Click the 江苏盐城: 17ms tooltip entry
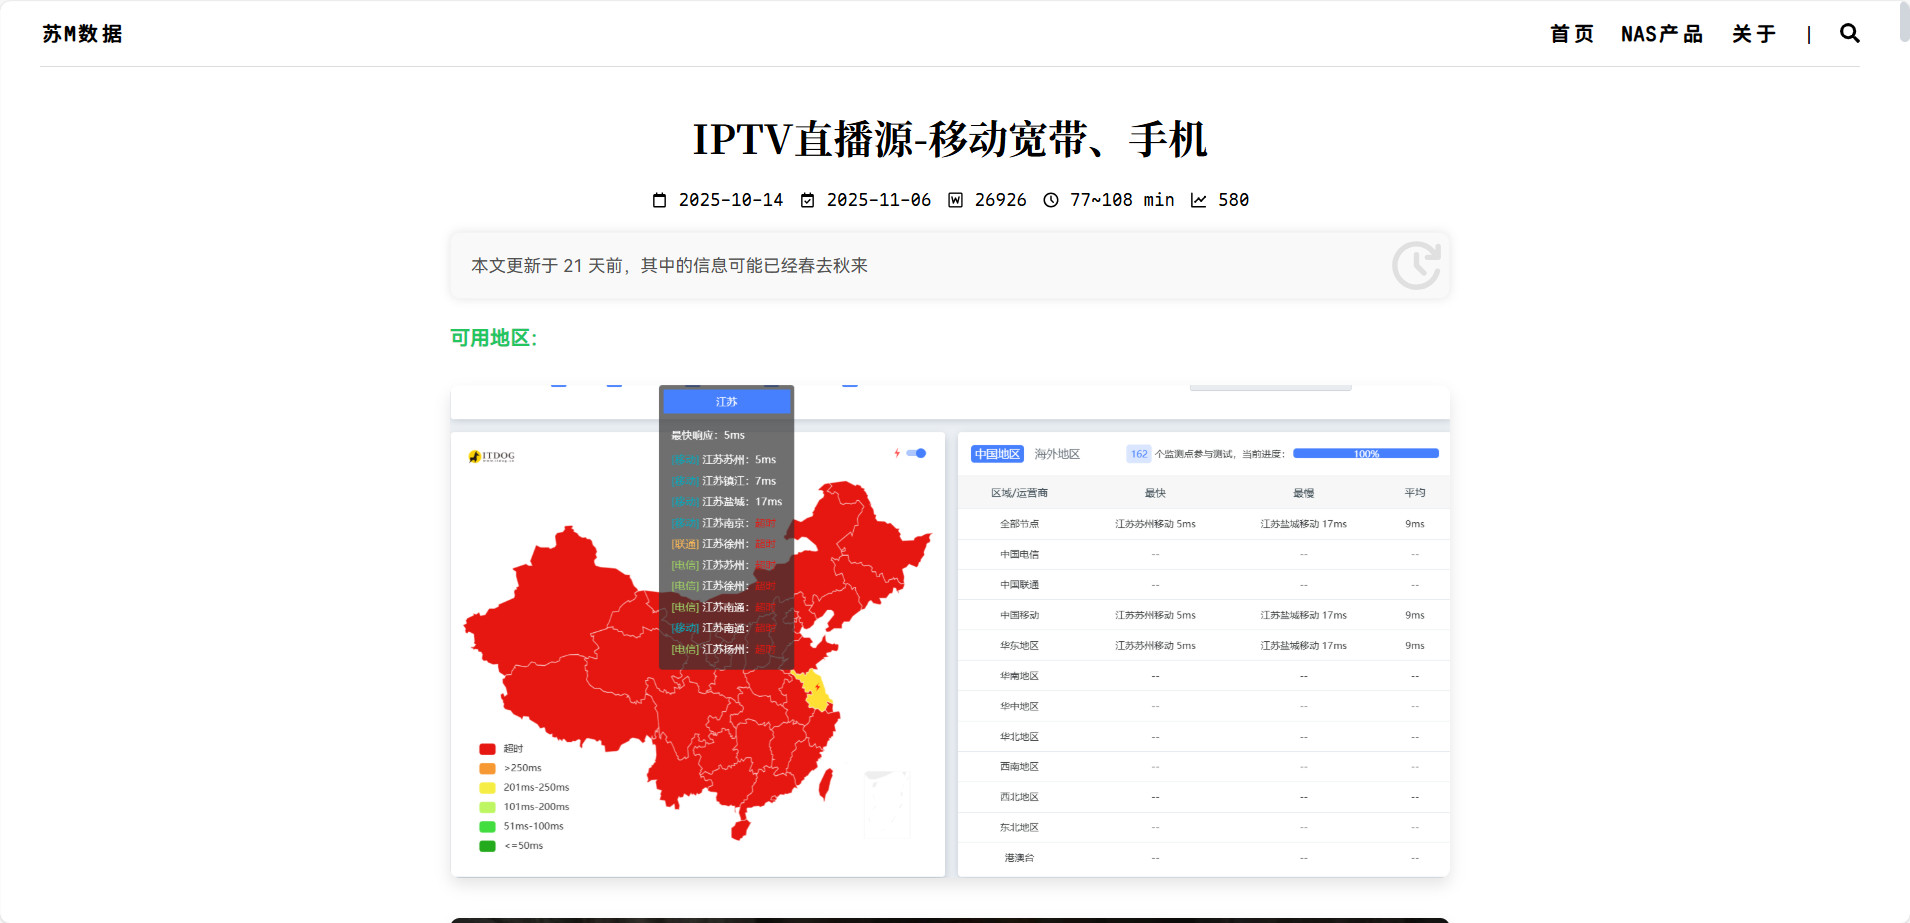 click(727, 502)
